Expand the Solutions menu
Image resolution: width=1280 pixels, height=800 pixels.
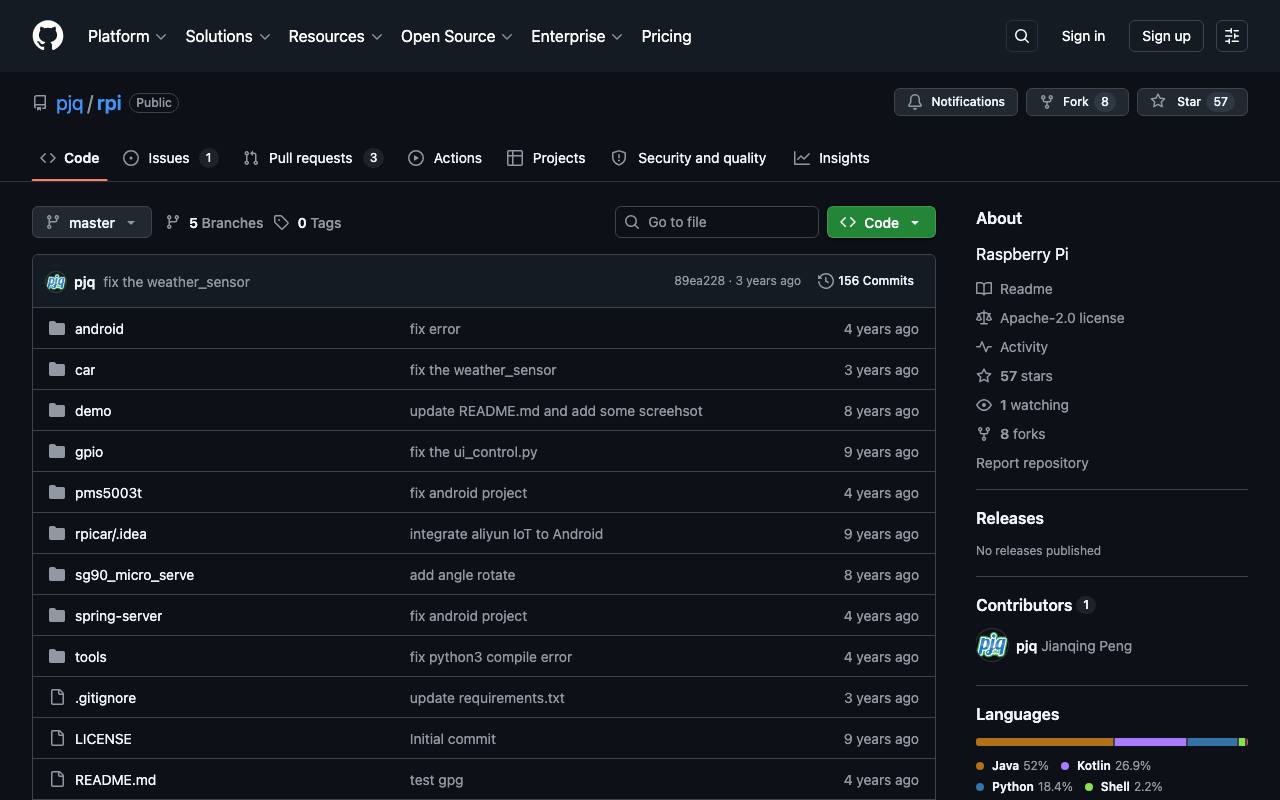[228, 36]
